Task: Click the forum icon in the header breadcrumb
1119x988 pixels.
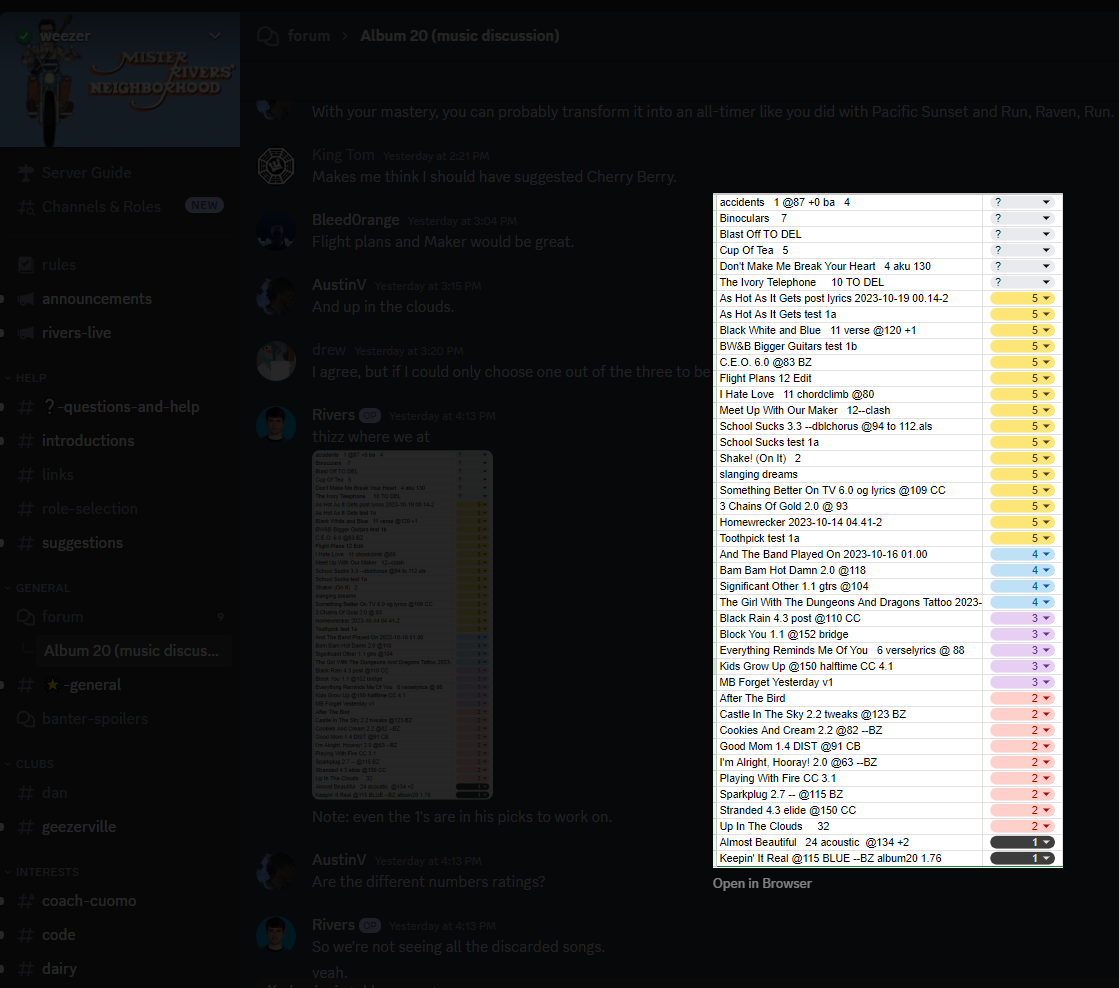Action: point(267,36)
